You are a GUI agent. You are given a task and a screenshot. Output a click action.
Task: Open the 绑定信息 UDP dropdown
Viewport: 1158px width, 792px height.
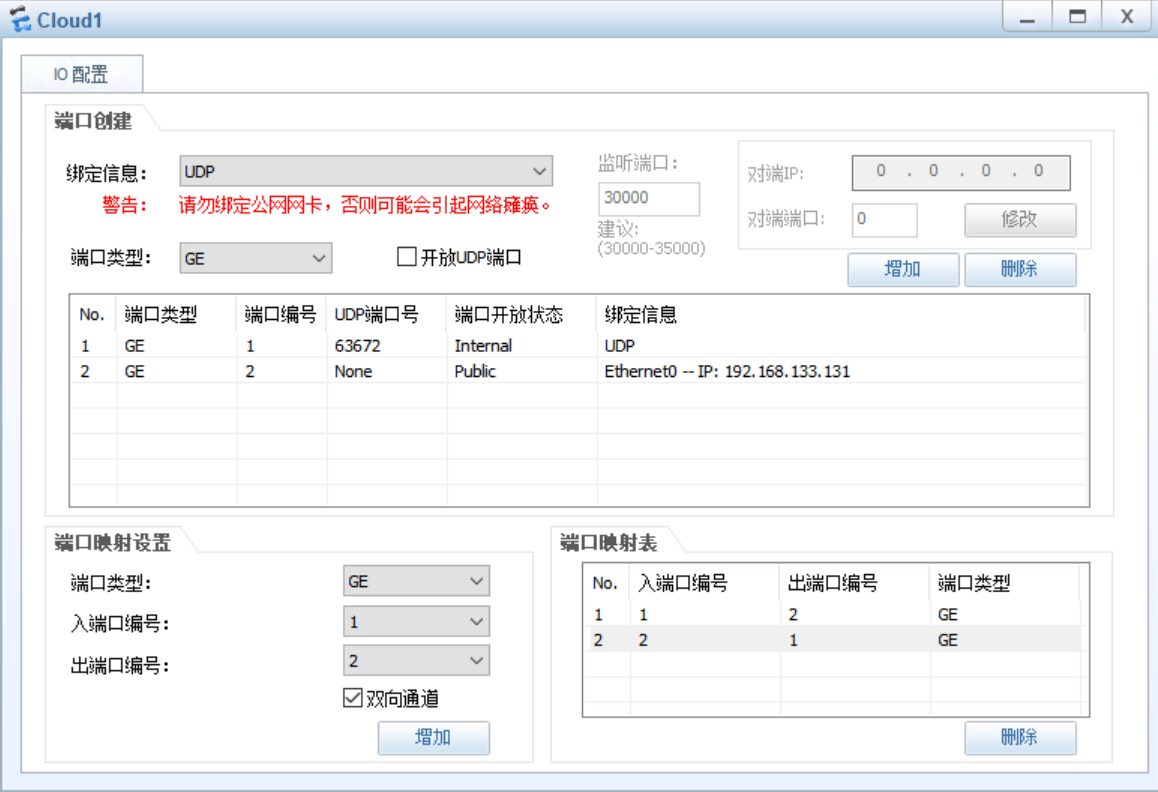[x=366, y=171]
